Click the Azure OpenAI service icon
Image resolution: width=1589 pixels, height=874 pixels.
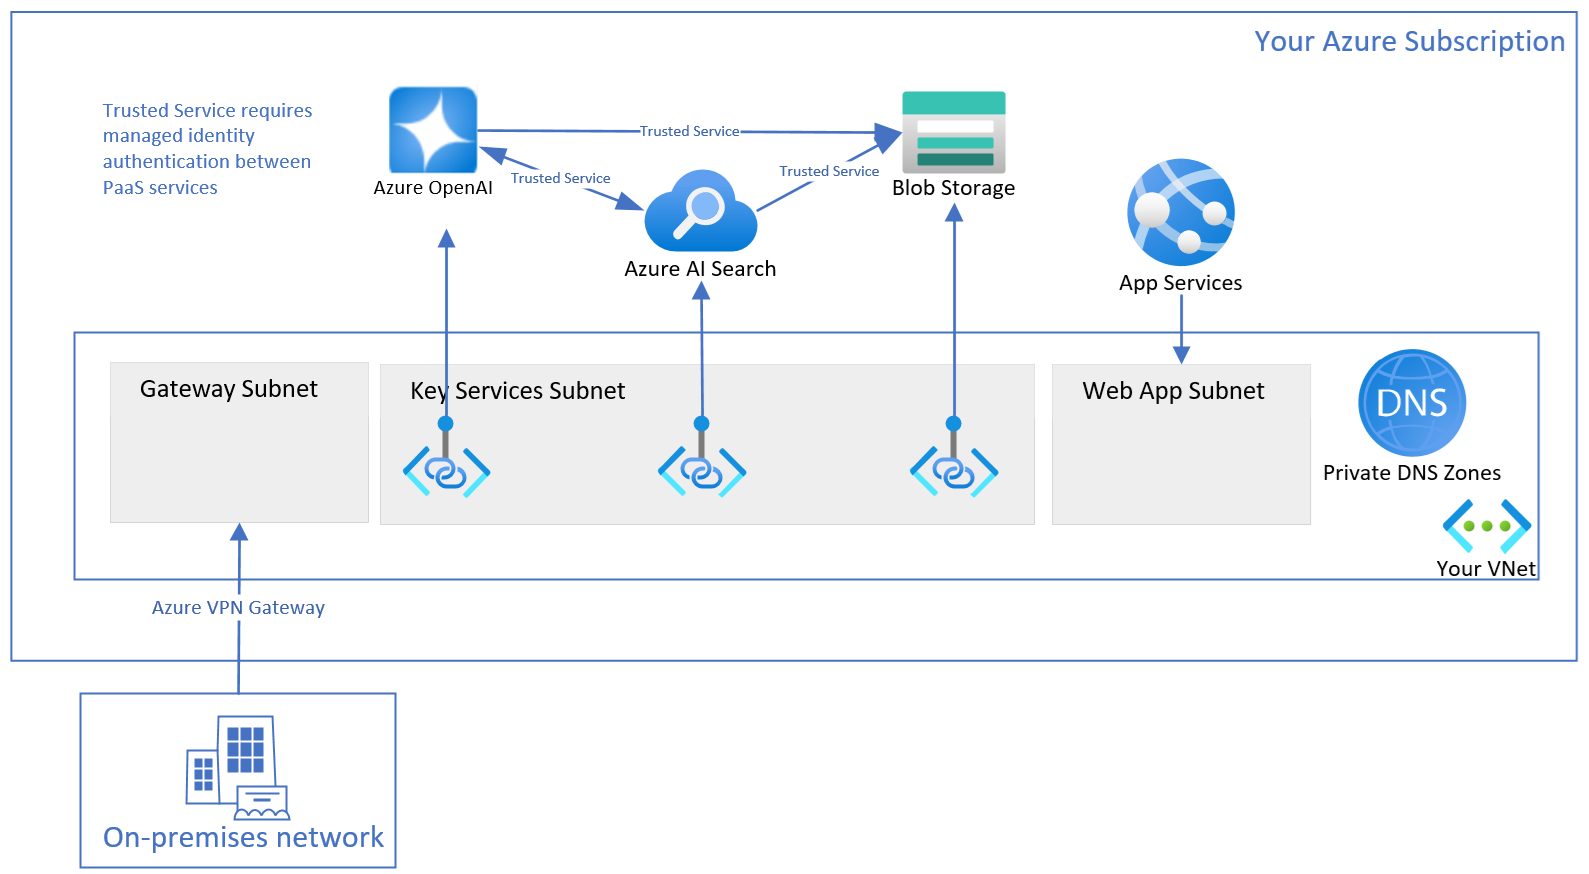tap(432, 130)
